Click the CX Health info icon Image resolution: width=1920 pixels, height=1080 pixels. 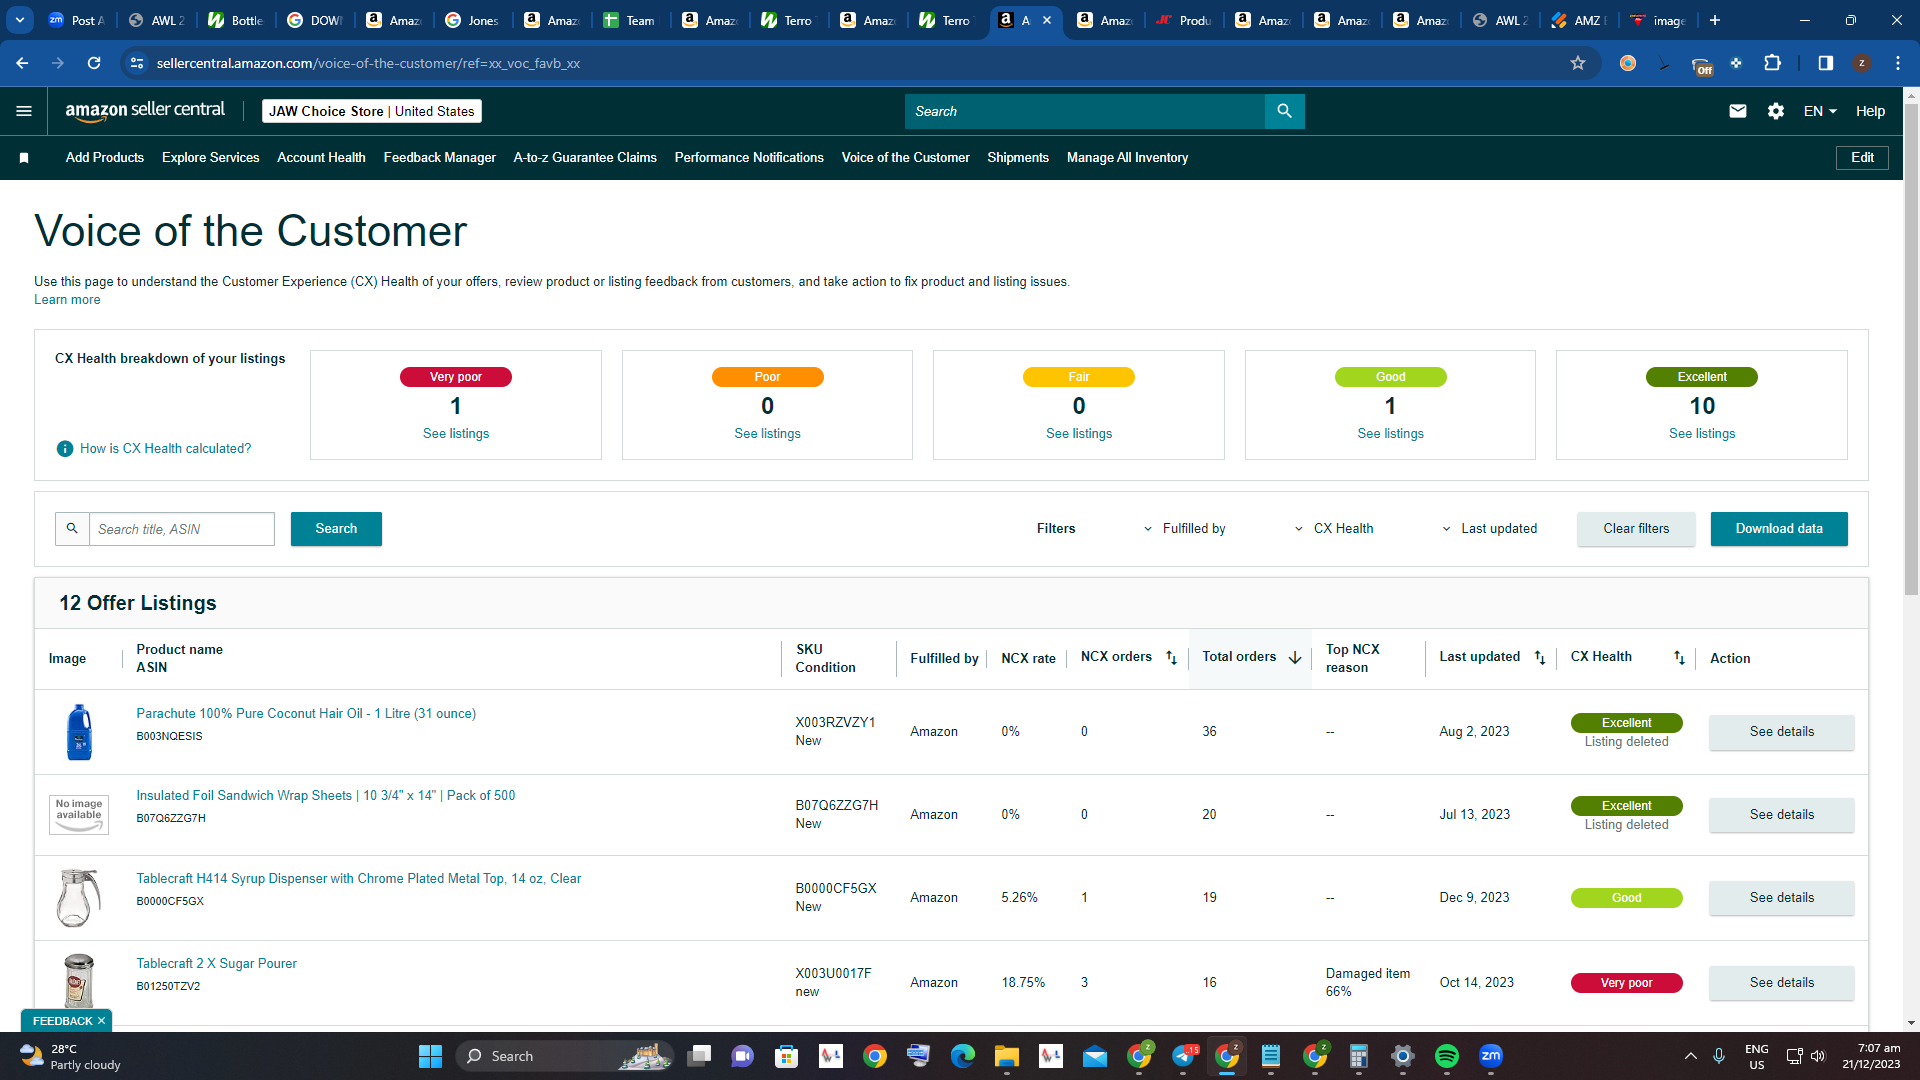coord(65,449)
